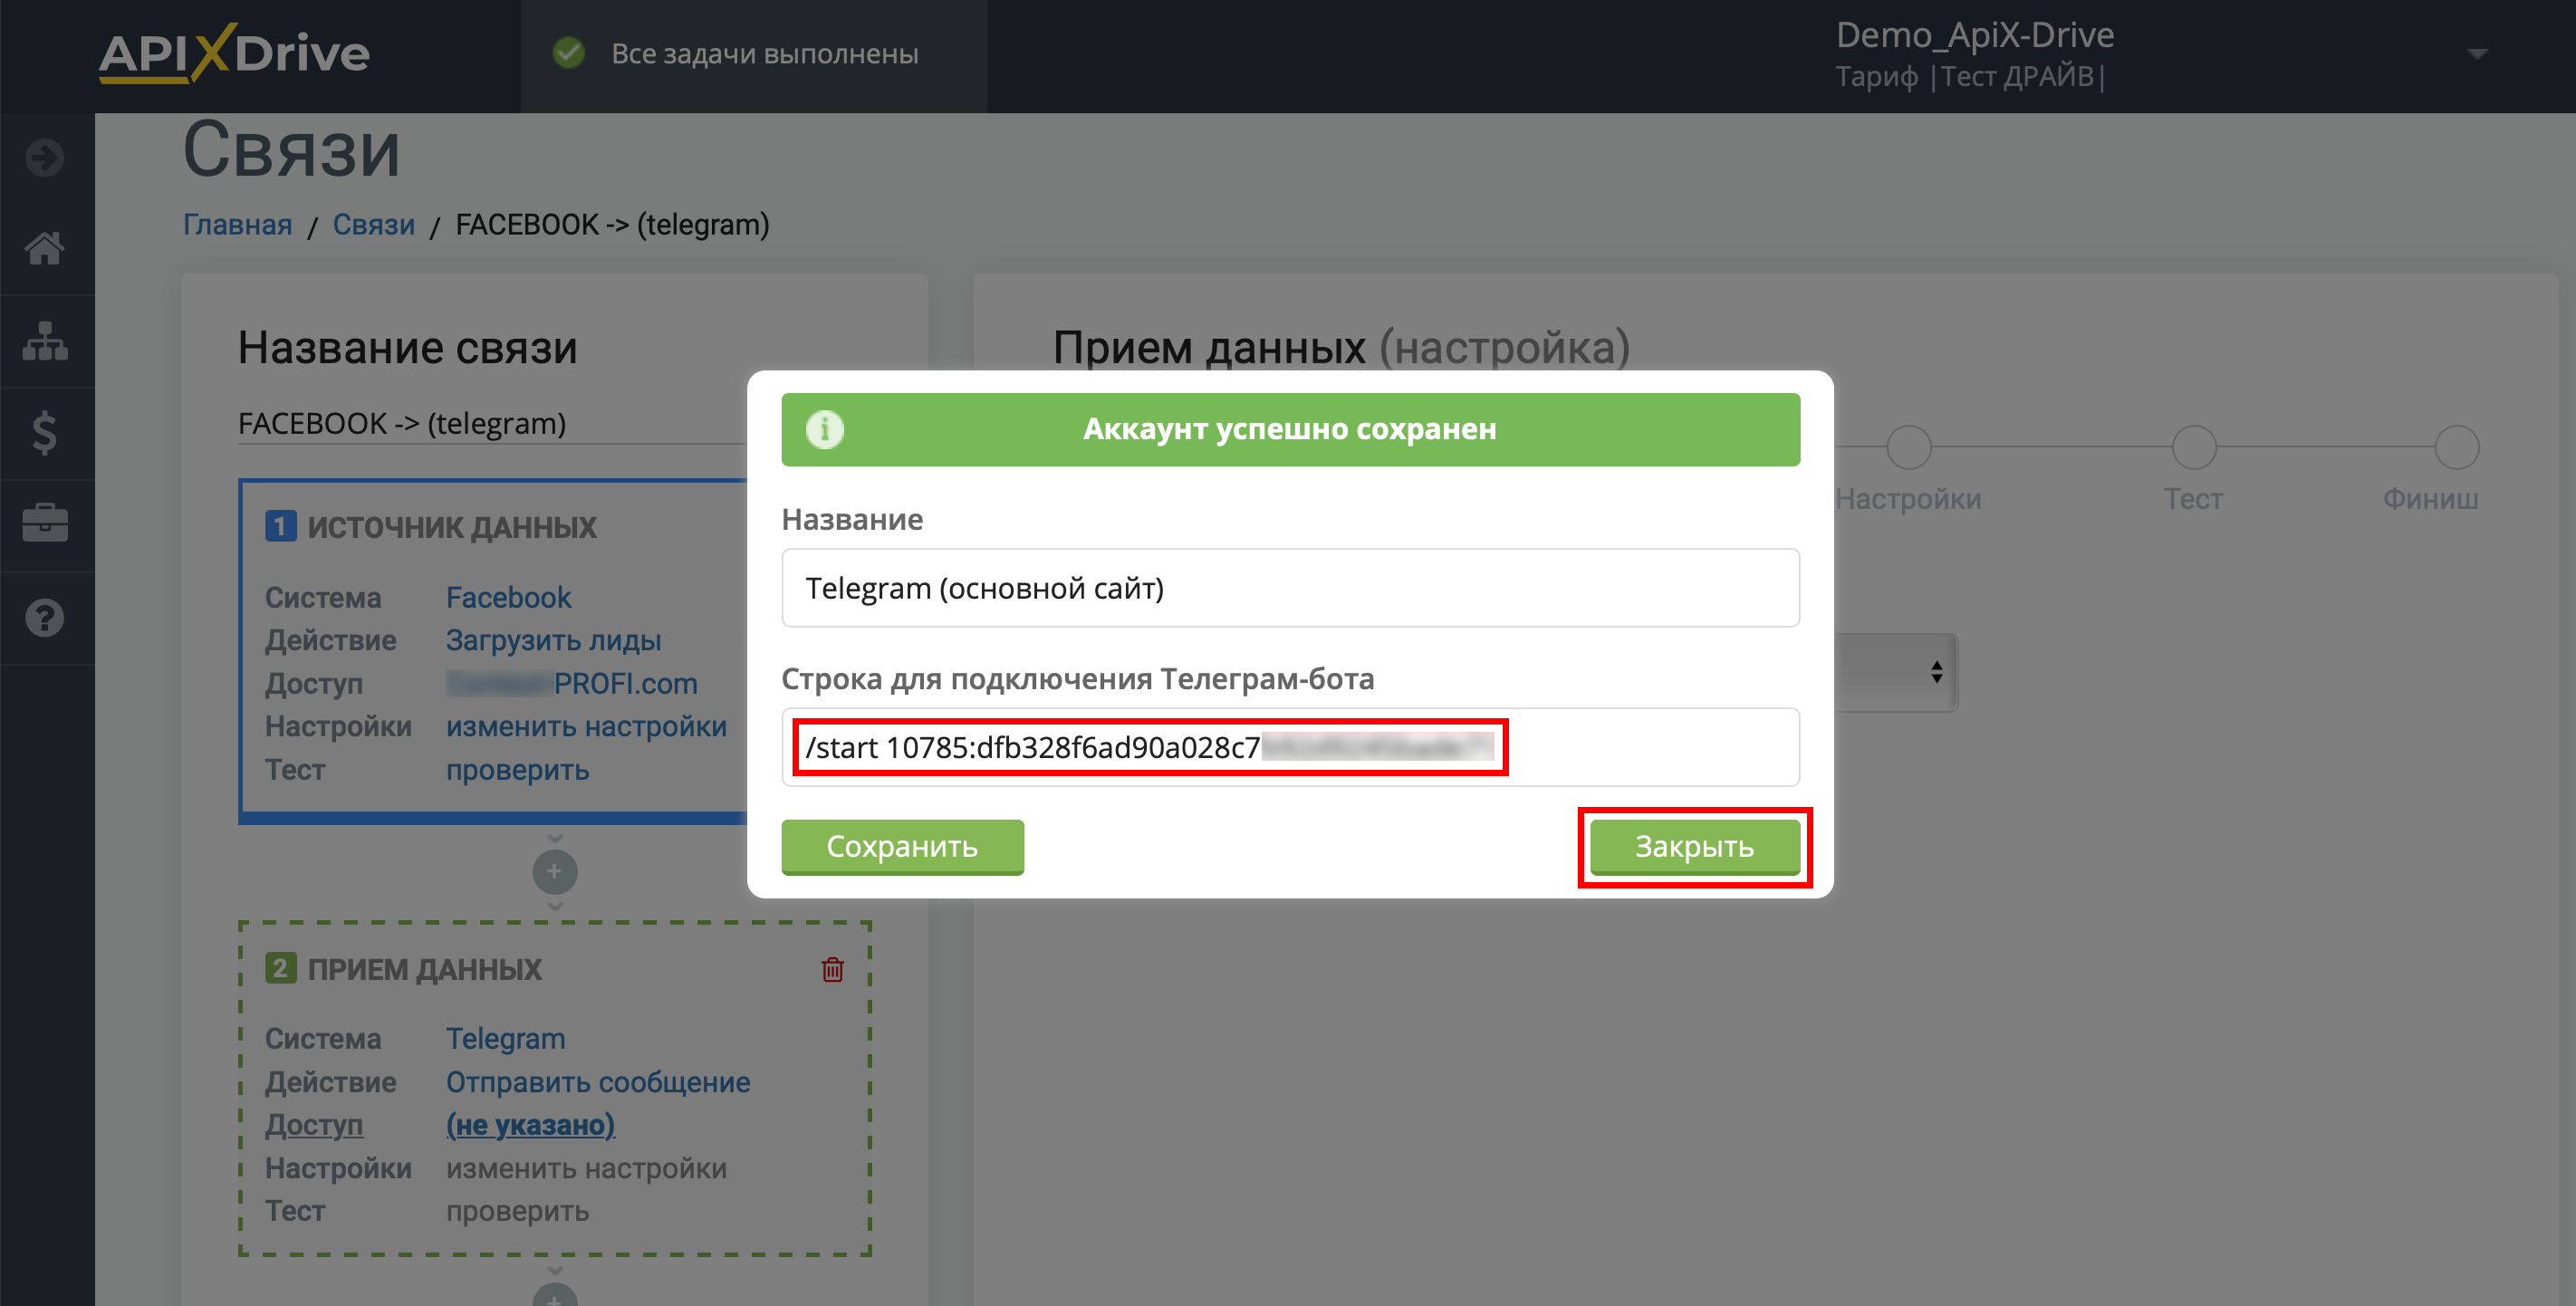Viewport: 2576px width, 1306px height.
Task: Click Загрузить лиды action link
Action: [x=553, y=641]
